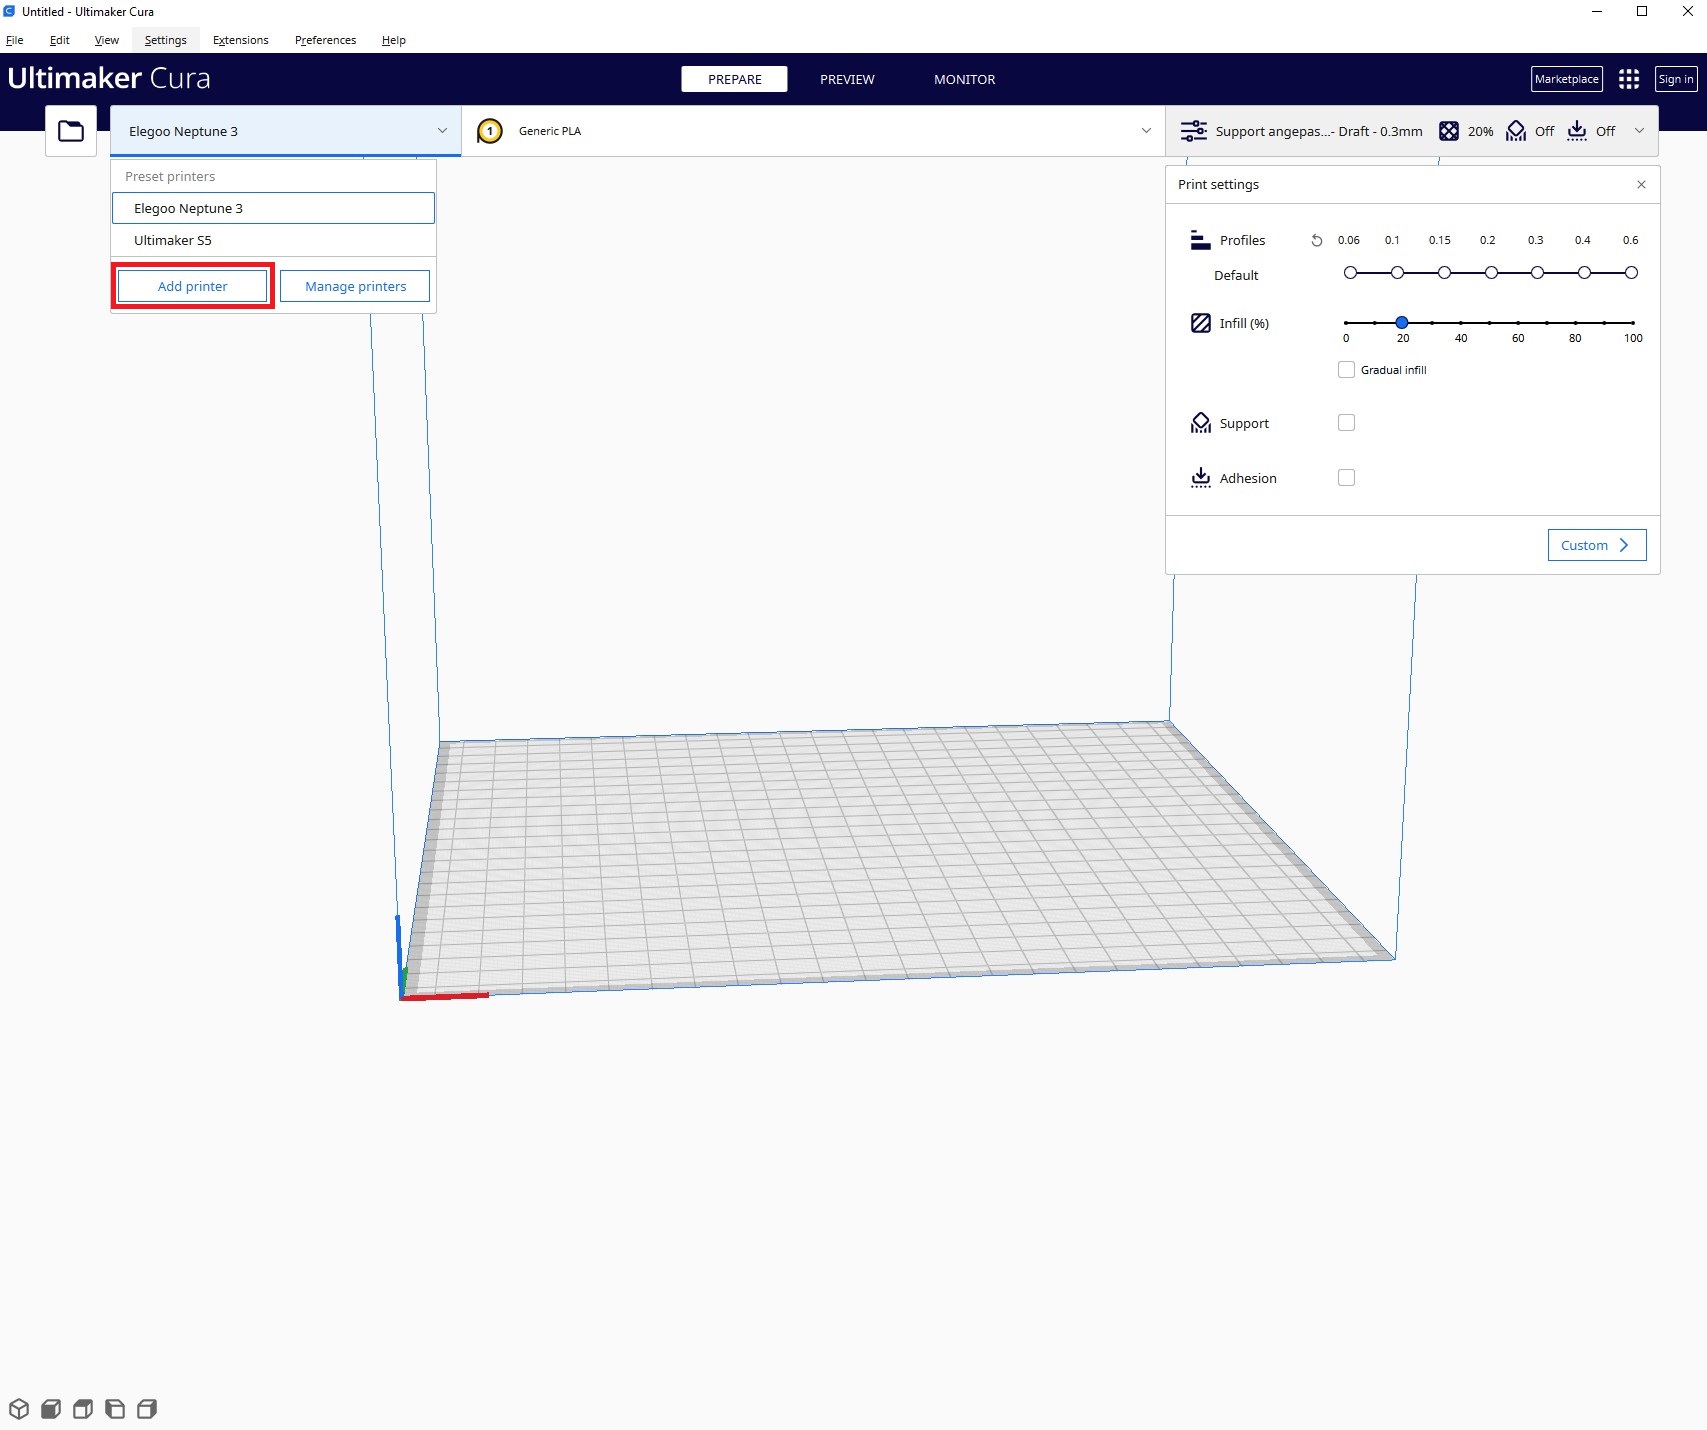This screenshot has height=1430, width=1707.
Task: Click the Support angepas… Draft 0.3mm profile text
Action: (x=1319, y=131)
